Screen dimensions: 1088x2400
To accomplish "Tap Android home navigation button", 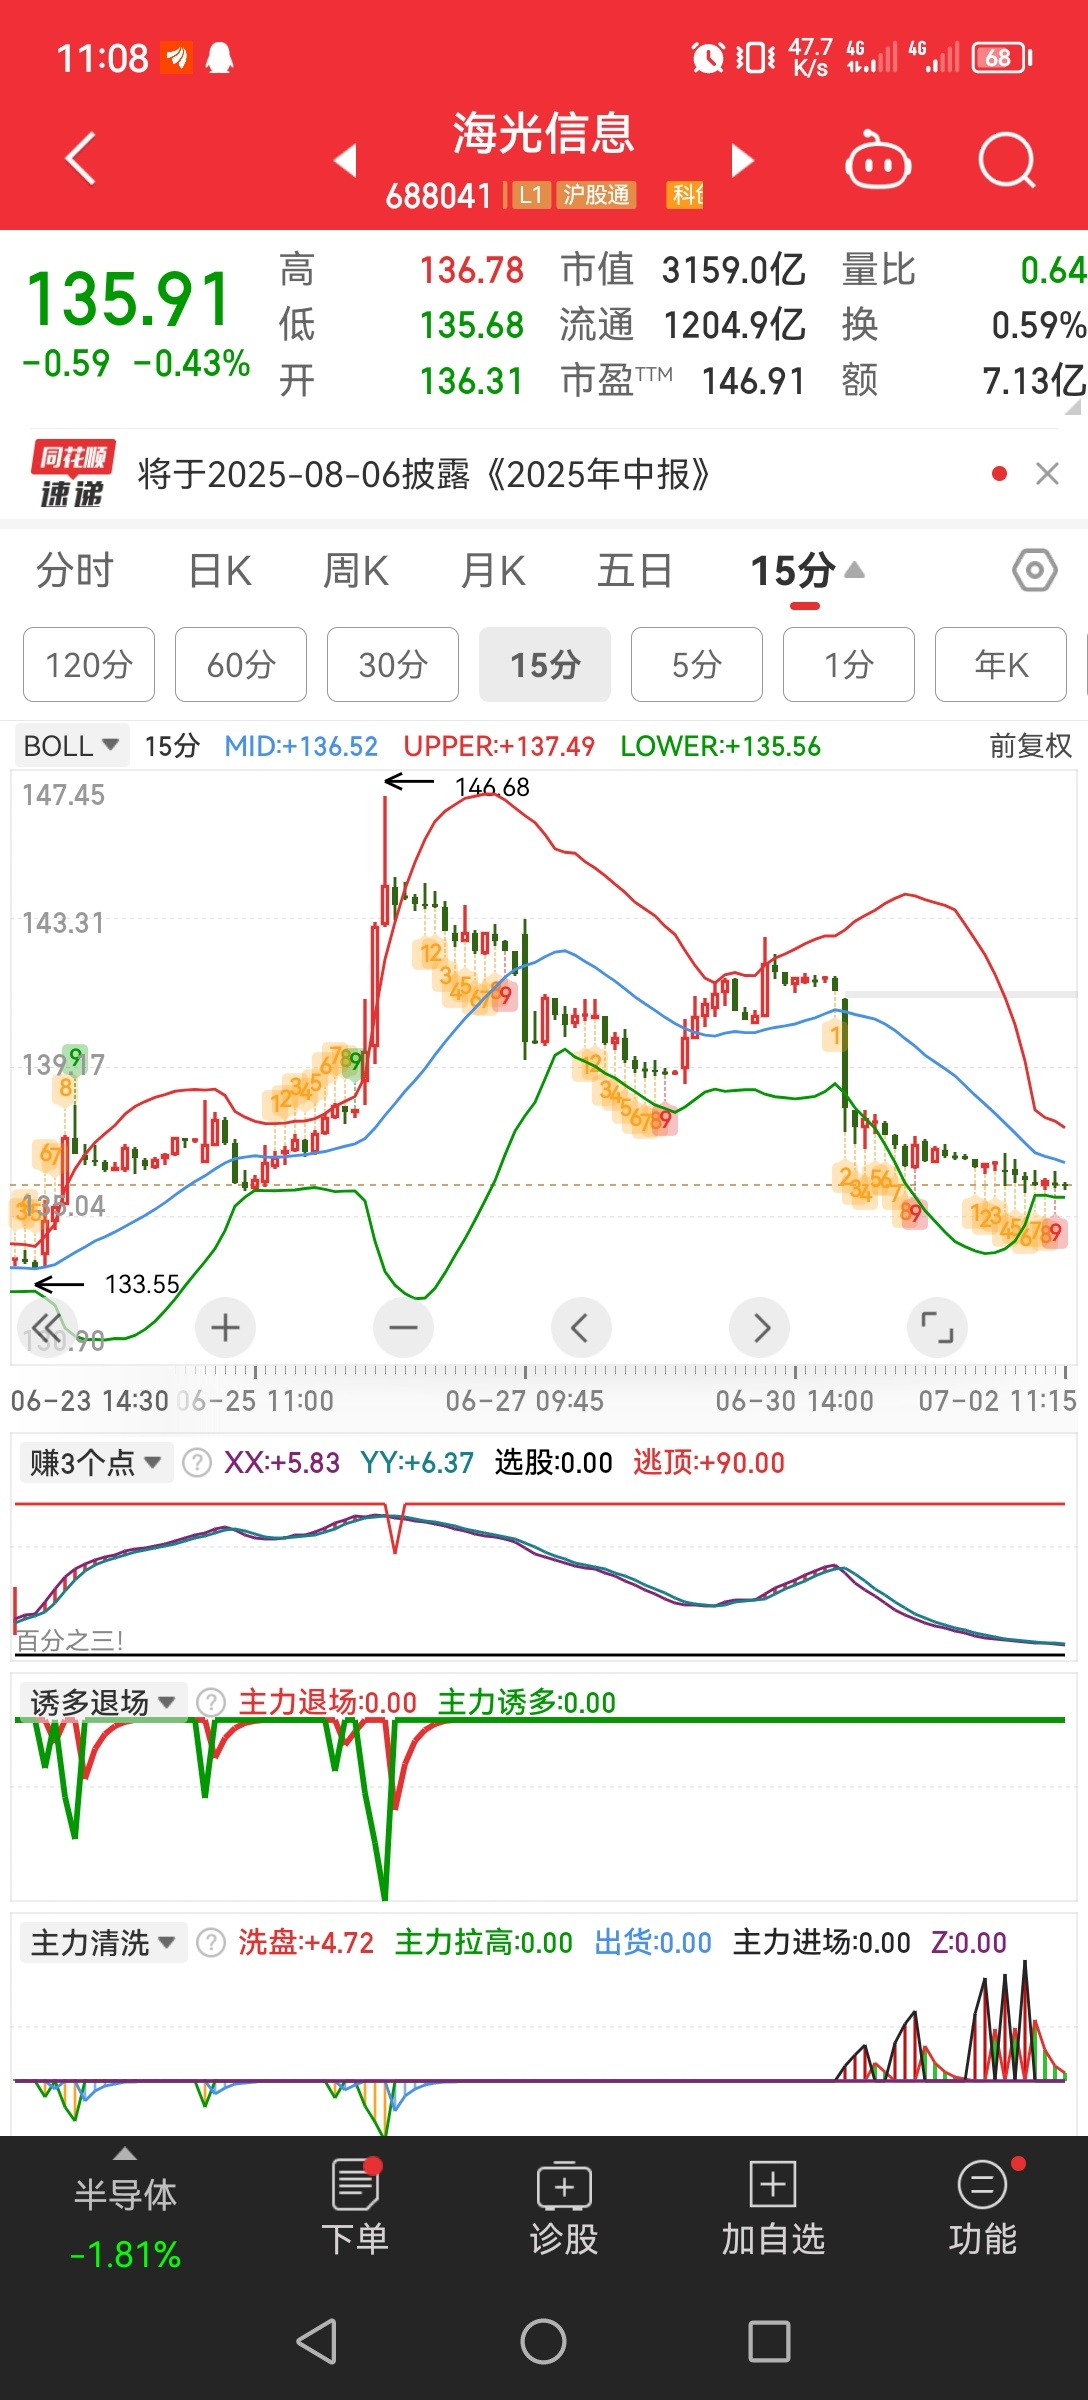I will pos(543,2341).
